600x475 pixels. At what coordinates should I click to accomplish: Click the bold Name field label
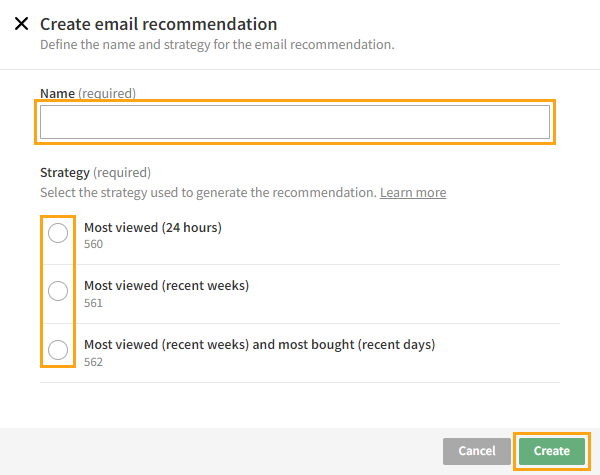56,93
